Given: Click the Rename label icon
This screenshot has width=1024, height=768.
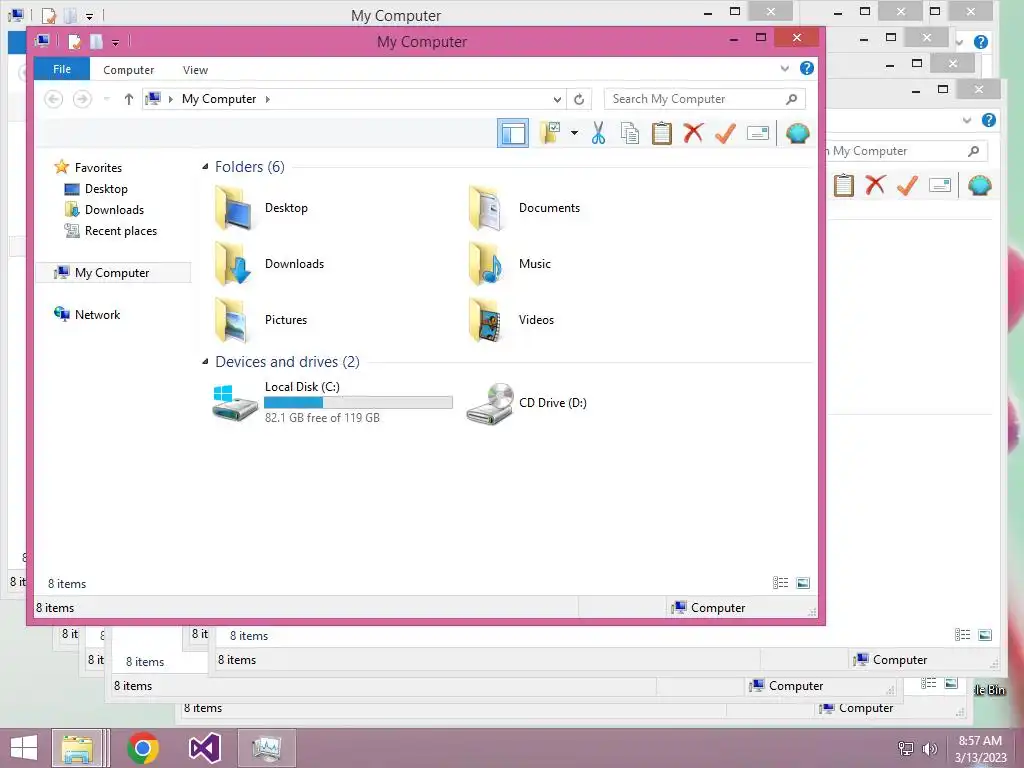Looking at the screenshot, I should (x=758, y=133).
